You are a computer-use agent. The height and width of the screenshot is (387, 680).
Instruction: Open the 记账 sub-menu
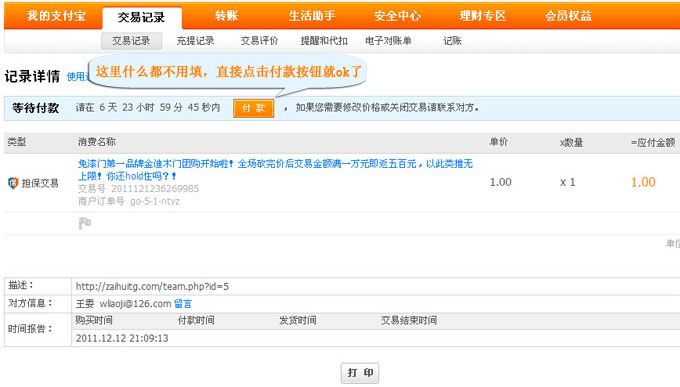point(452,41)
